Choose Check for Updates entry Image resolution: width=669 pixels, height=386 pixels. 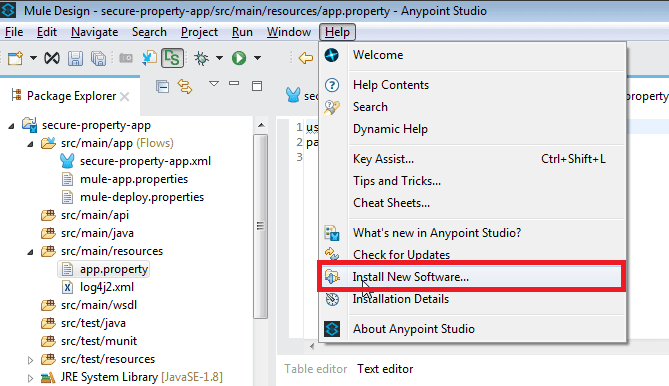pyautogui.click(x=472, y=255)
